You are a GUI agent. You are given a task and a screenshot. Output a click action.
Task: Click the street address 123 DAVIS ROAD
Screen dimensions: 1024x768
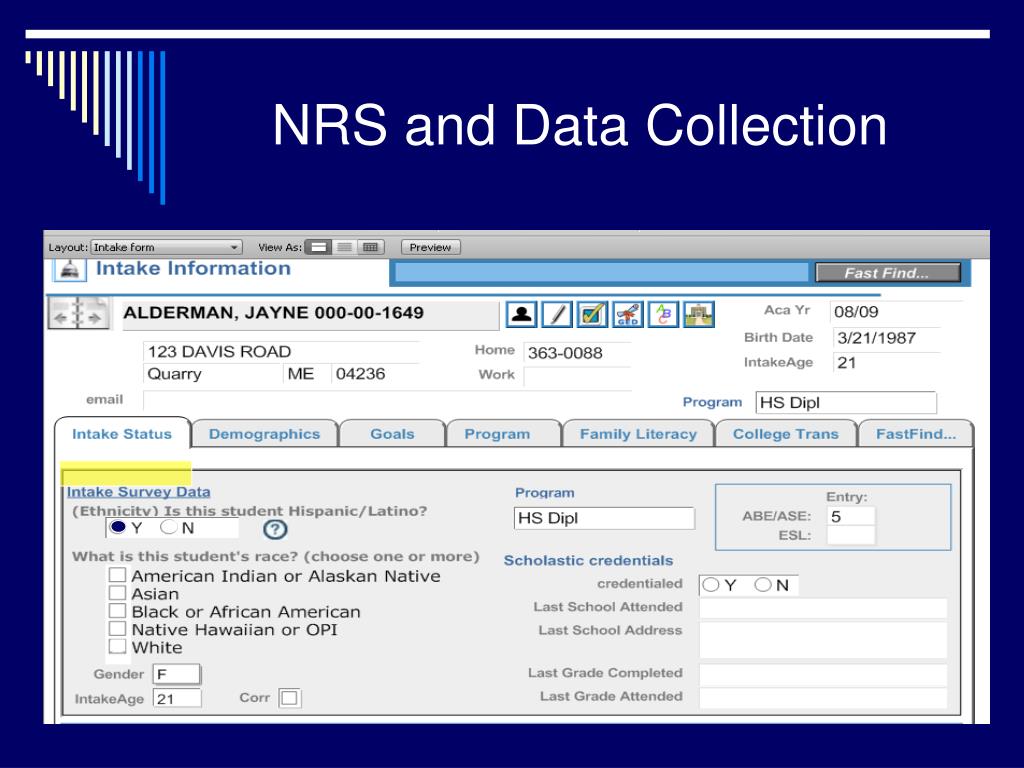(281, 352)
